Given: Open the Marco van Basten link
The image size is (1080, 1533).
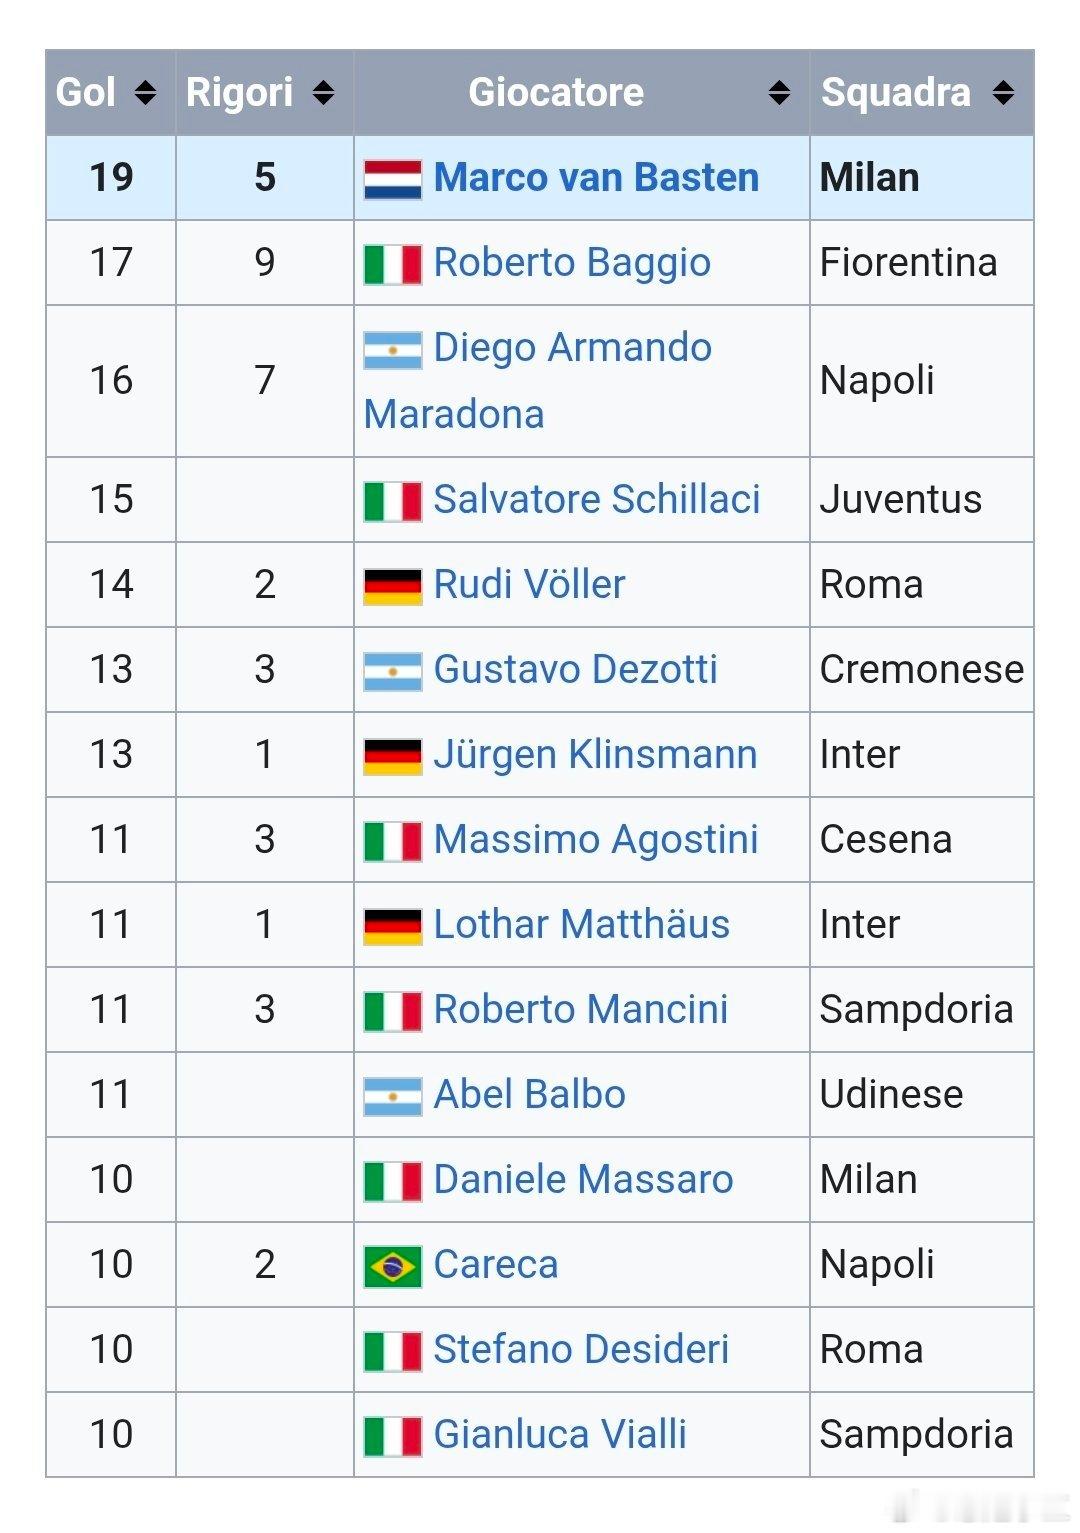Looking at the screenshot, I should 596,178.
